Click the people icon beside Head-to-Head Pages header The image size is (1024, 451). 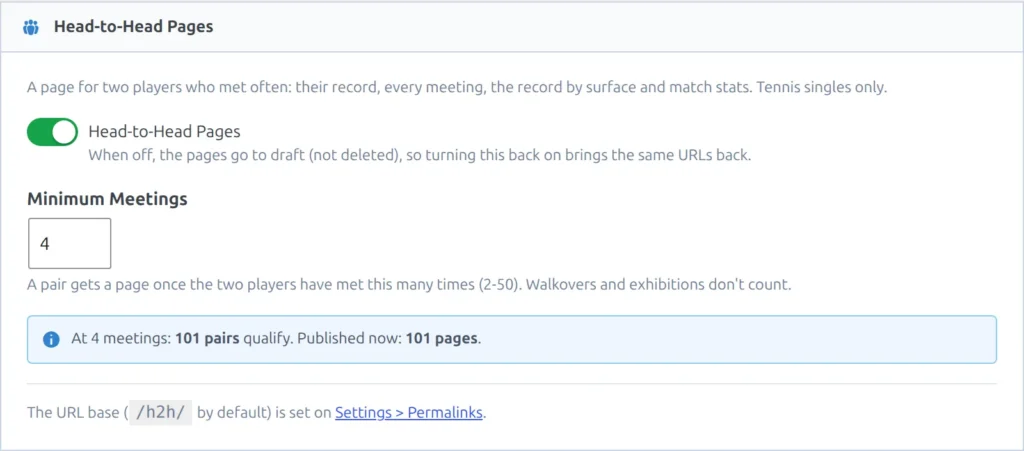(x=31, y=27)
